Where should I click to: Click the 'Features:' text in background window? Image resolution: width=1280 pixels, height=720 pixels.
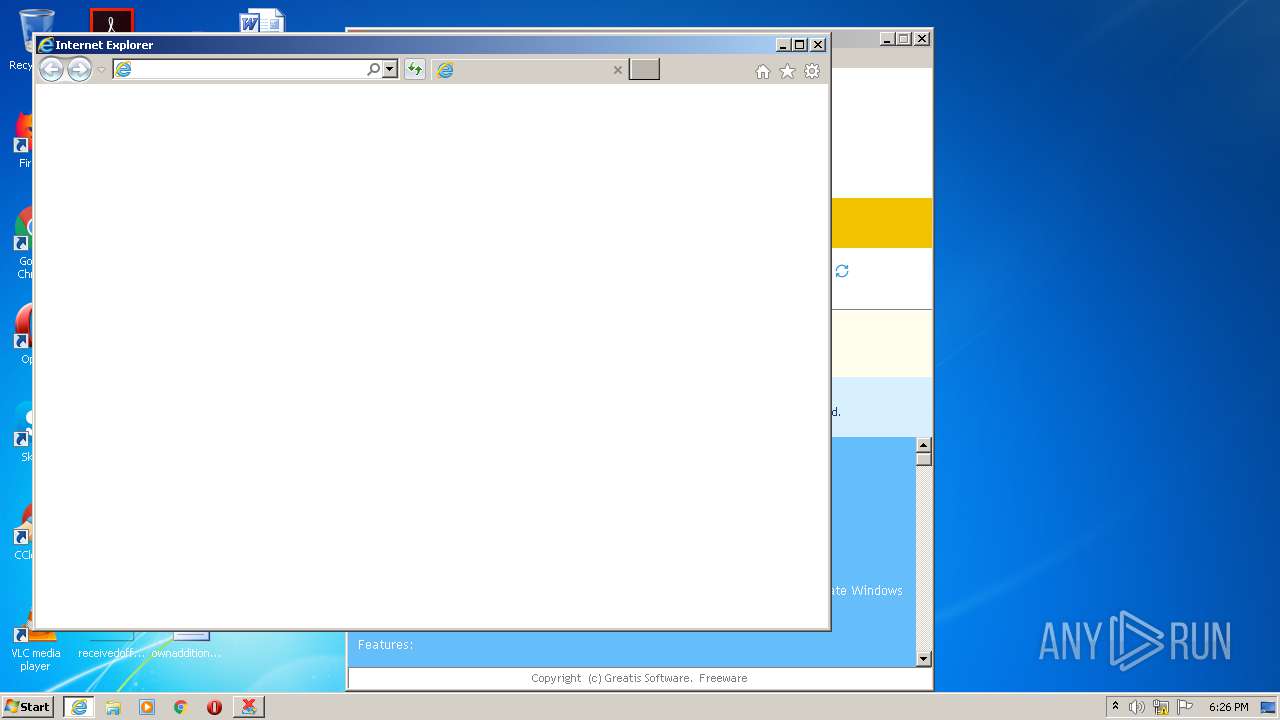pos(385,645)
